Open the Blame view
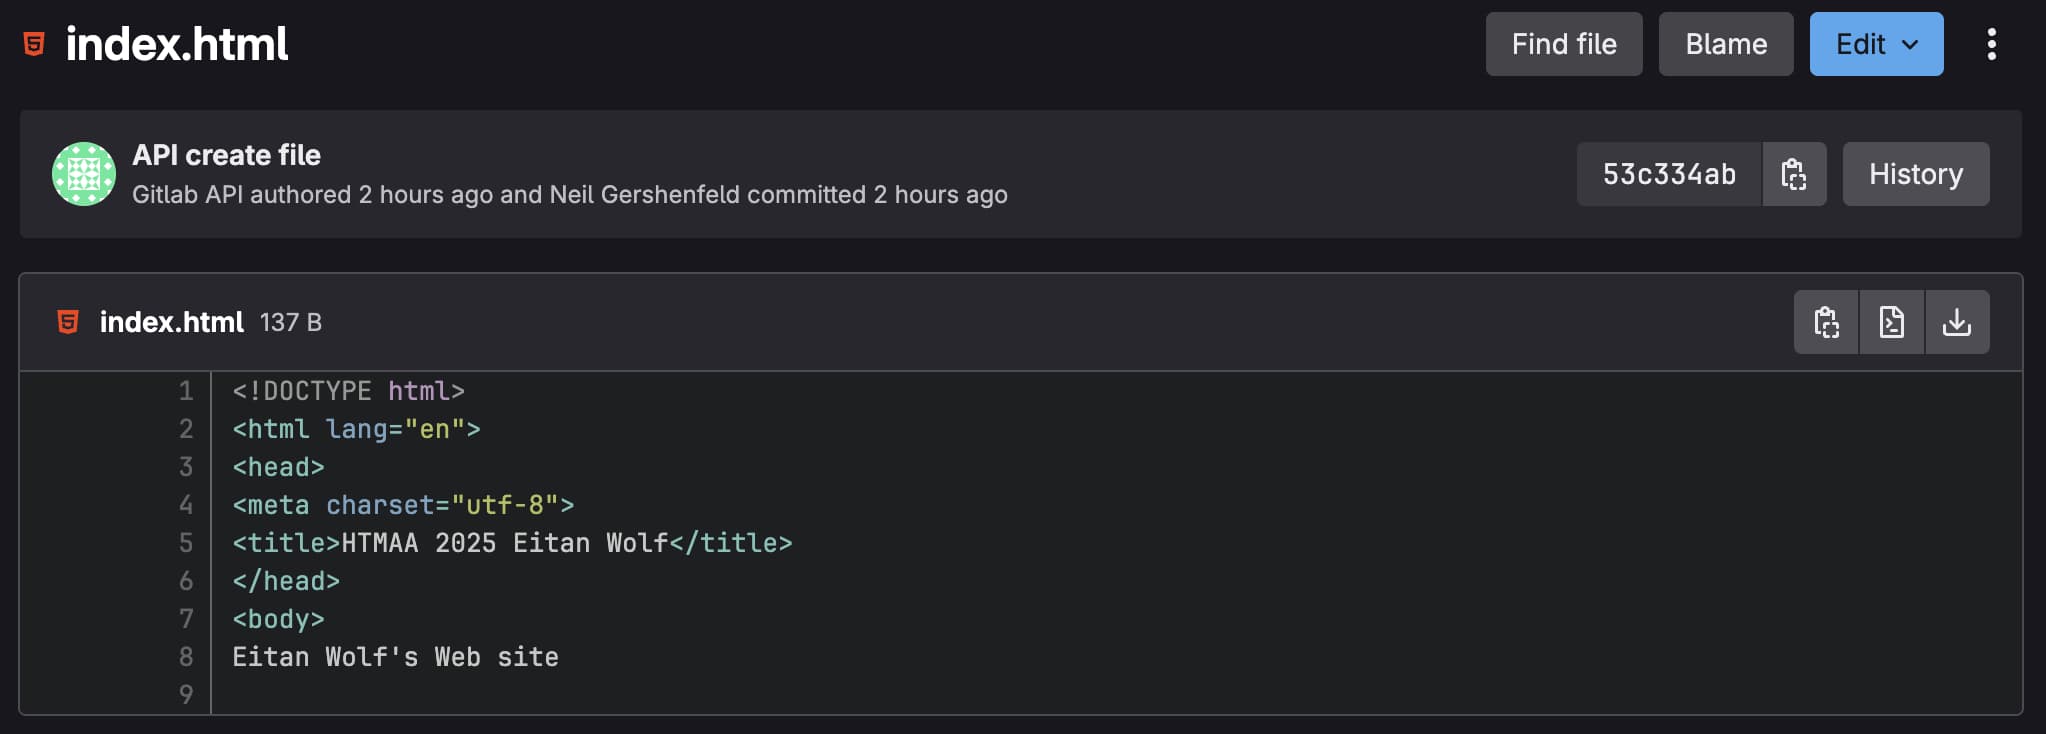The width and height of the screenshot is (2046, 734). pos(1725,44)
